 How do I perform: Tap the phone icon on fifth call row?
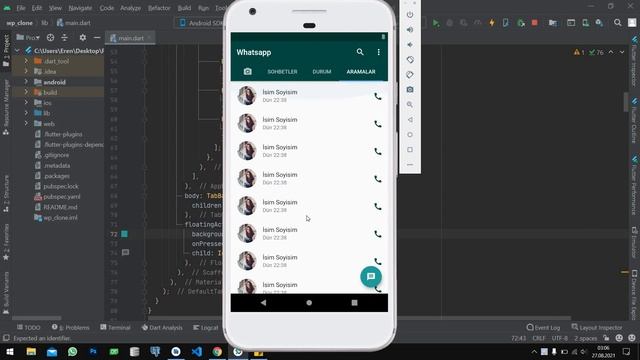378,207
